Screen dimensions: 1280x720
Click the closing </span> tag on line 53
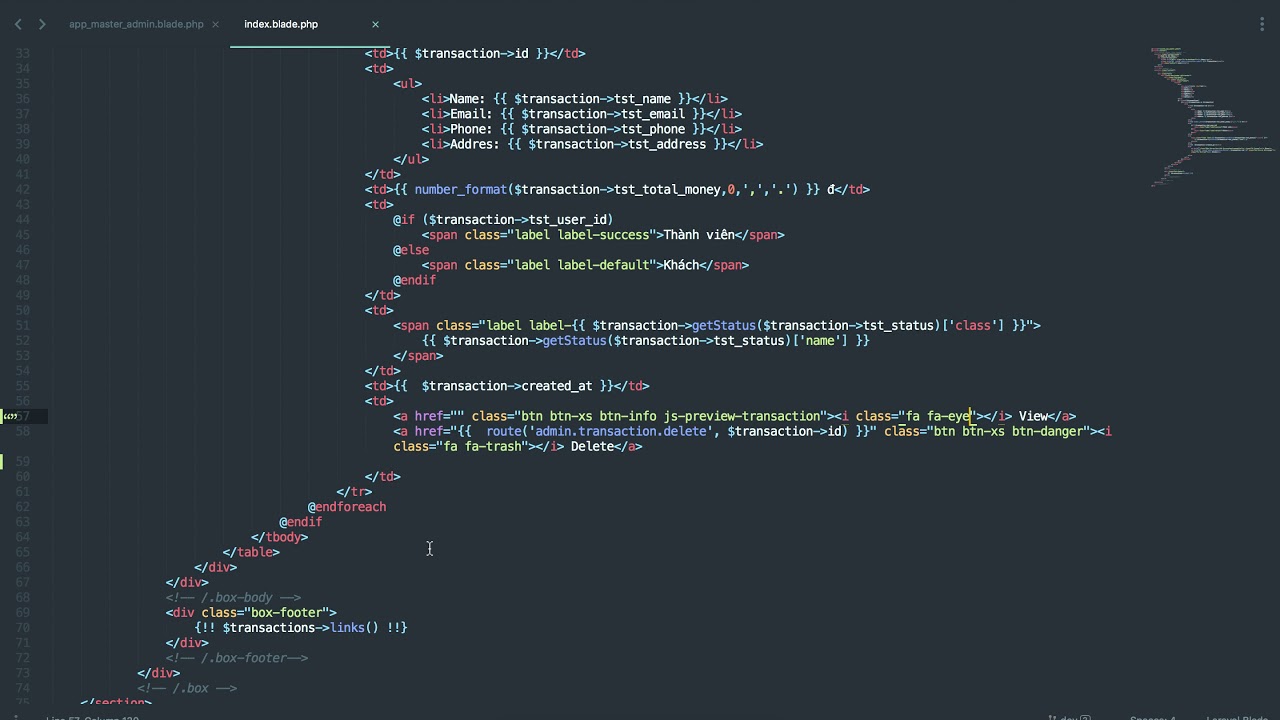coord(418,355)
